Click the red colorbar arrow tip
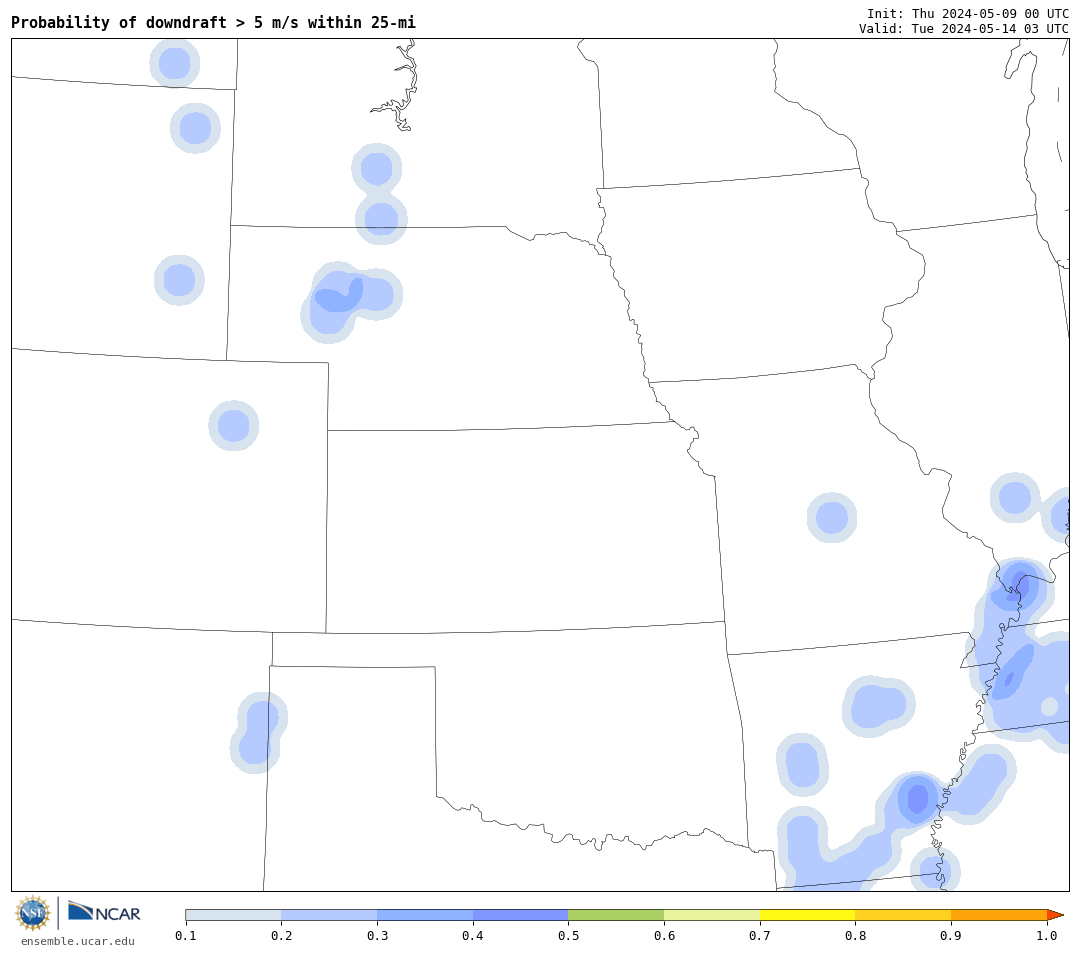This screenshot has height=954, width=1080. [x=1055, y=915]
